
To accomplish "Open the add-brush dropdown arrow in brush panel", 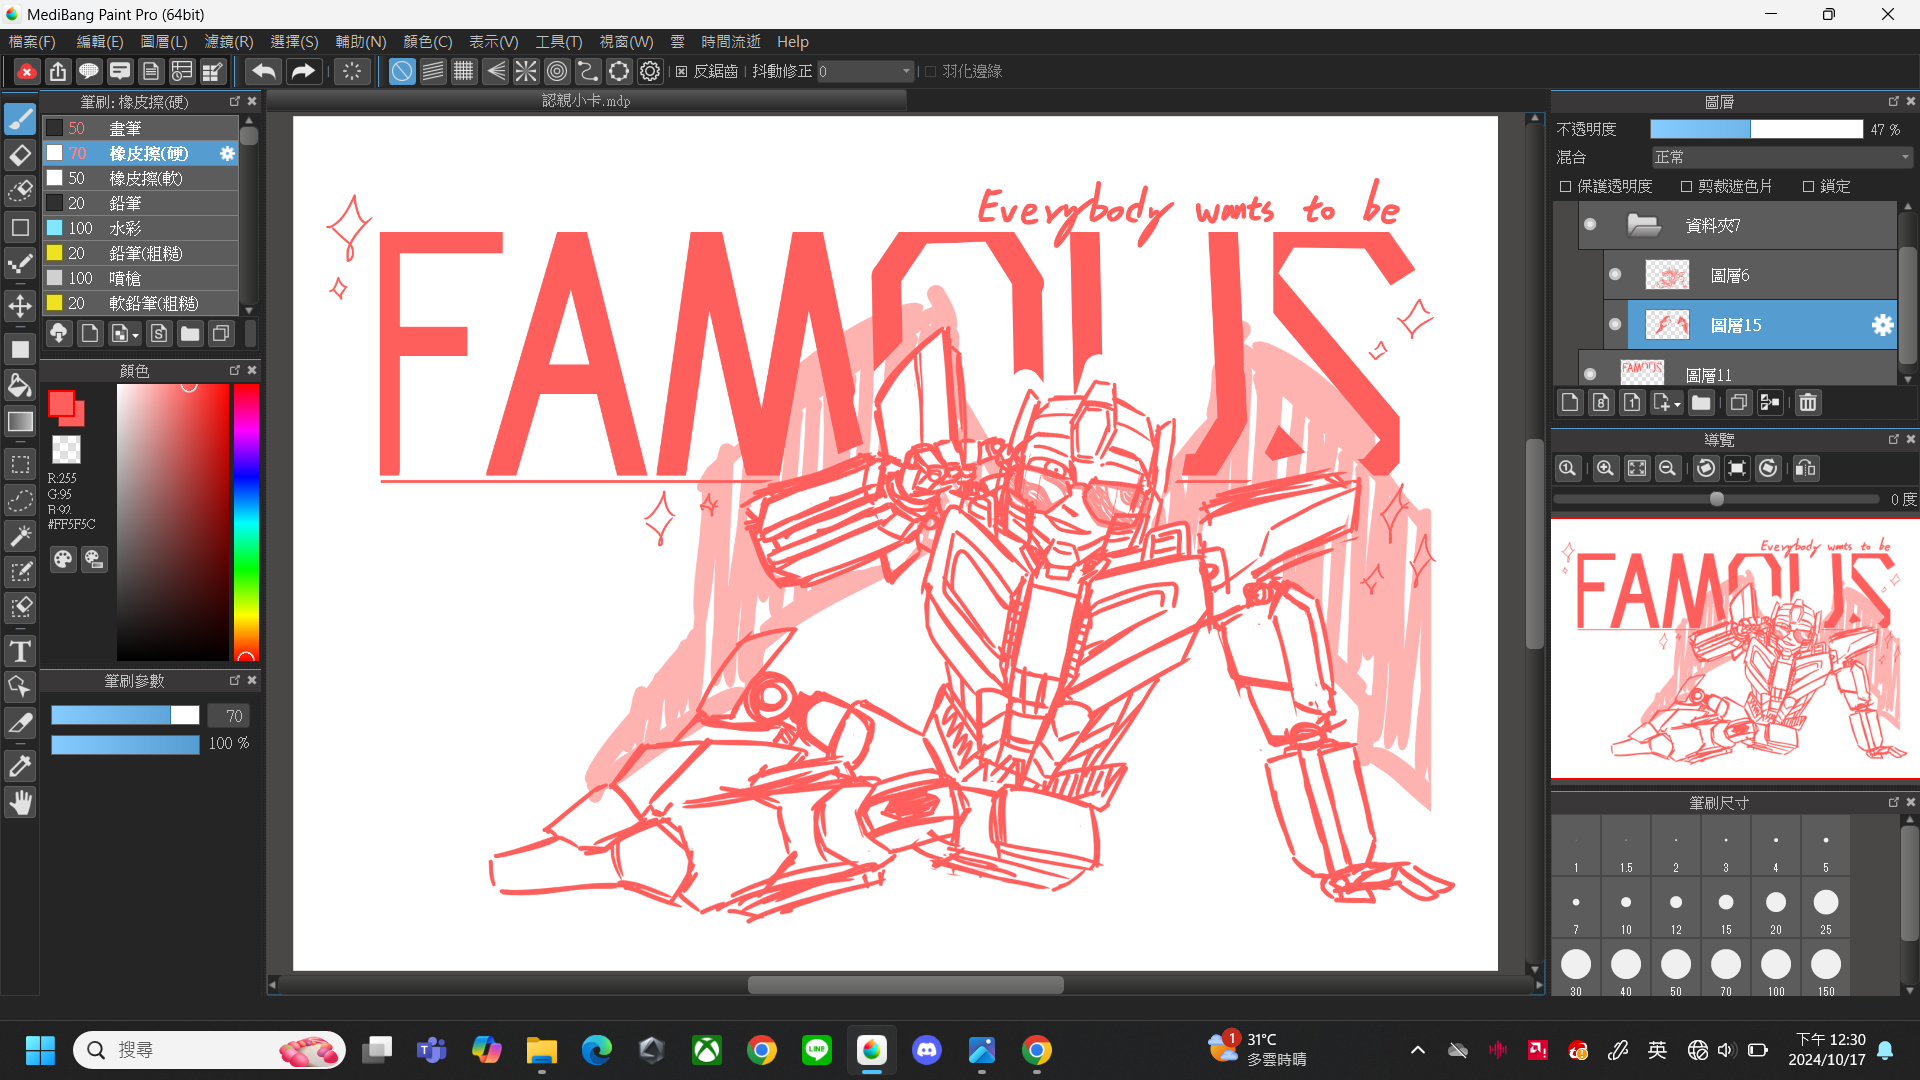I will coord(136,335).
